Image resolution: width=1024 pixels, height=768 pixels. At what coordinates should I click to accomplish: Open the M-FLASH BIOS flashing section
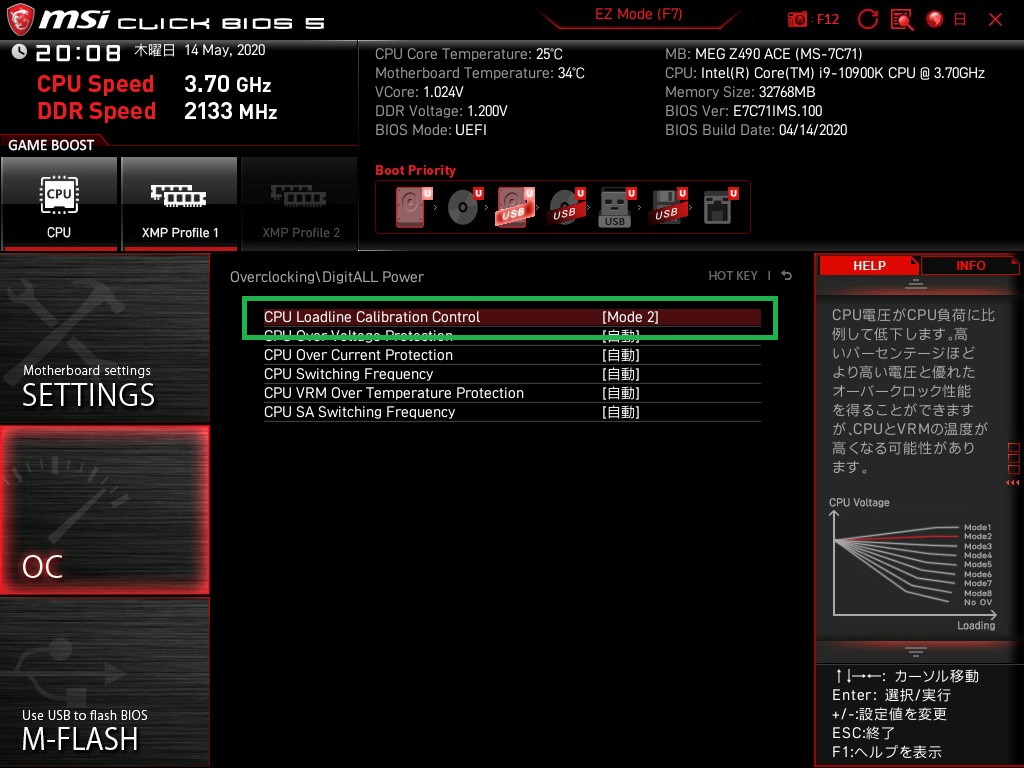click(104, 682)
